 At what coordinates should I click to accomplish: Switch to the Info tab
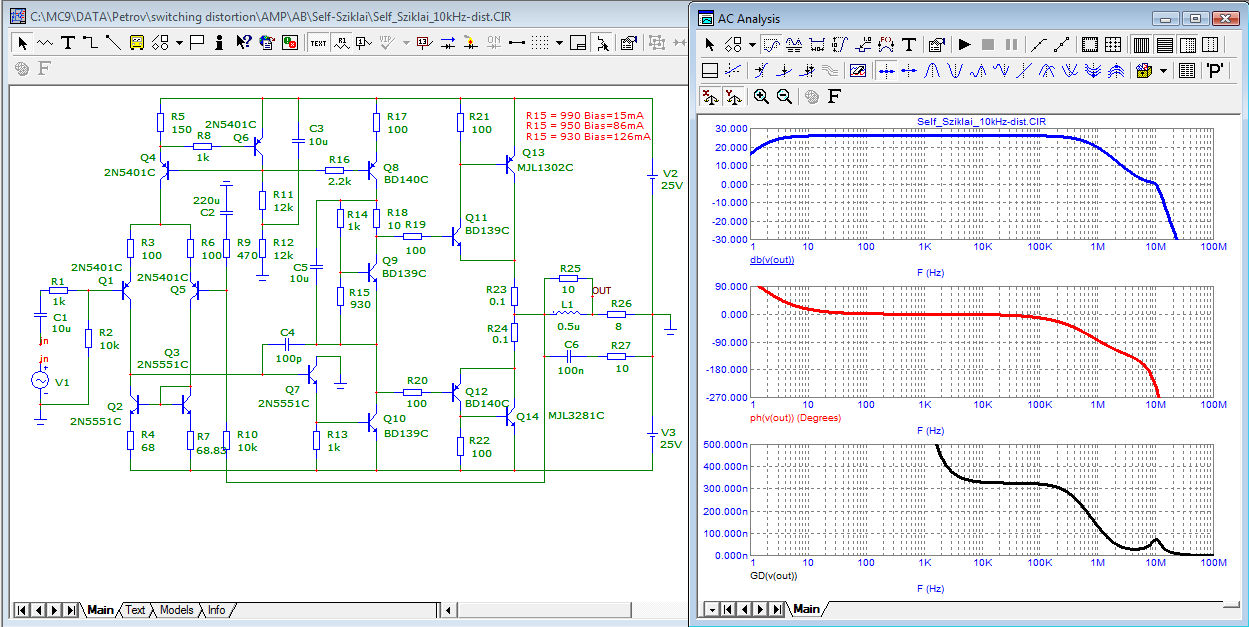(217, 610)
